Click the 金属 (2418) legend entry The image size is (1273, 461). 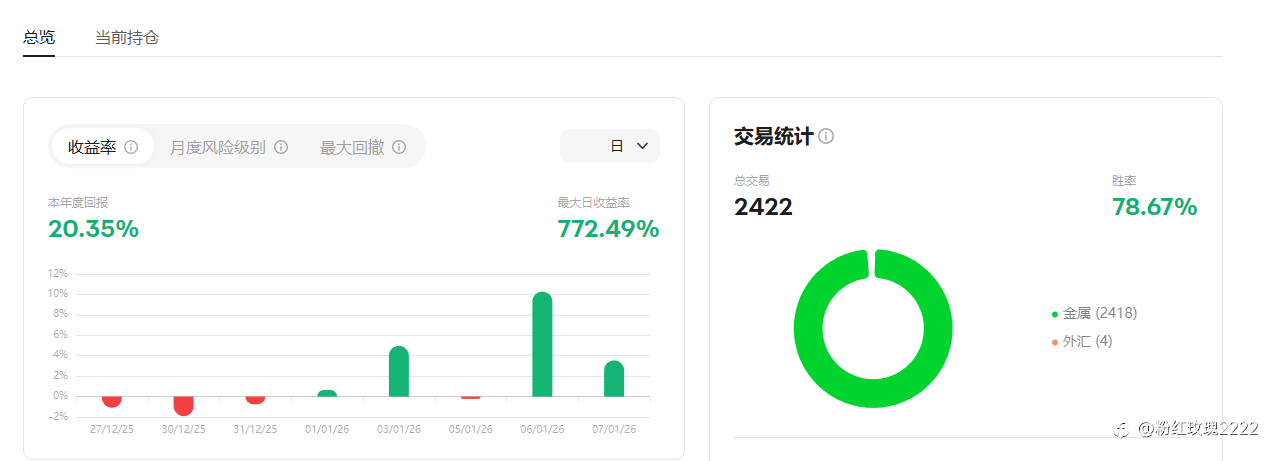click(x=1094, y=313)
